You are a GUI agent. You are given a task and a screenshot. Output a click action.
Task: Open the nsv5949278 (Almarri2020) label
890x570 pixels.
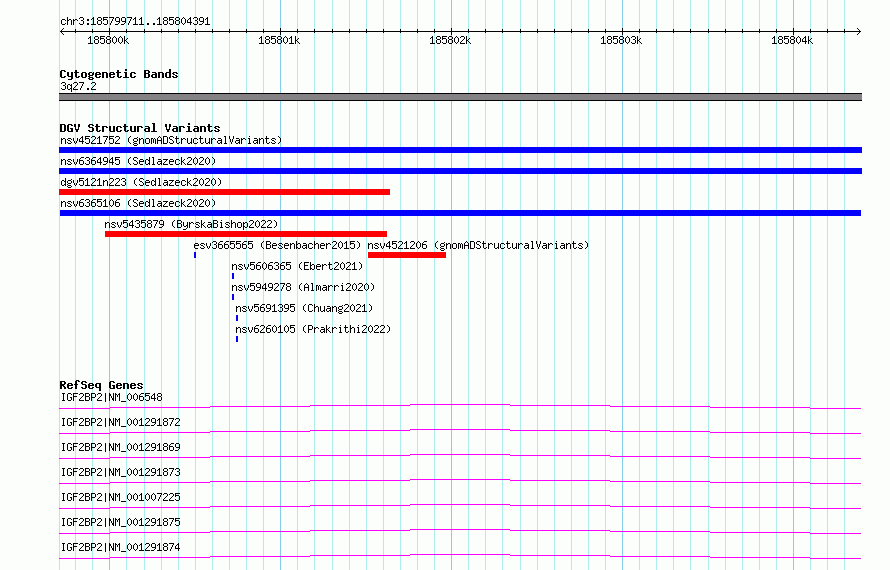tap(303, 287)
